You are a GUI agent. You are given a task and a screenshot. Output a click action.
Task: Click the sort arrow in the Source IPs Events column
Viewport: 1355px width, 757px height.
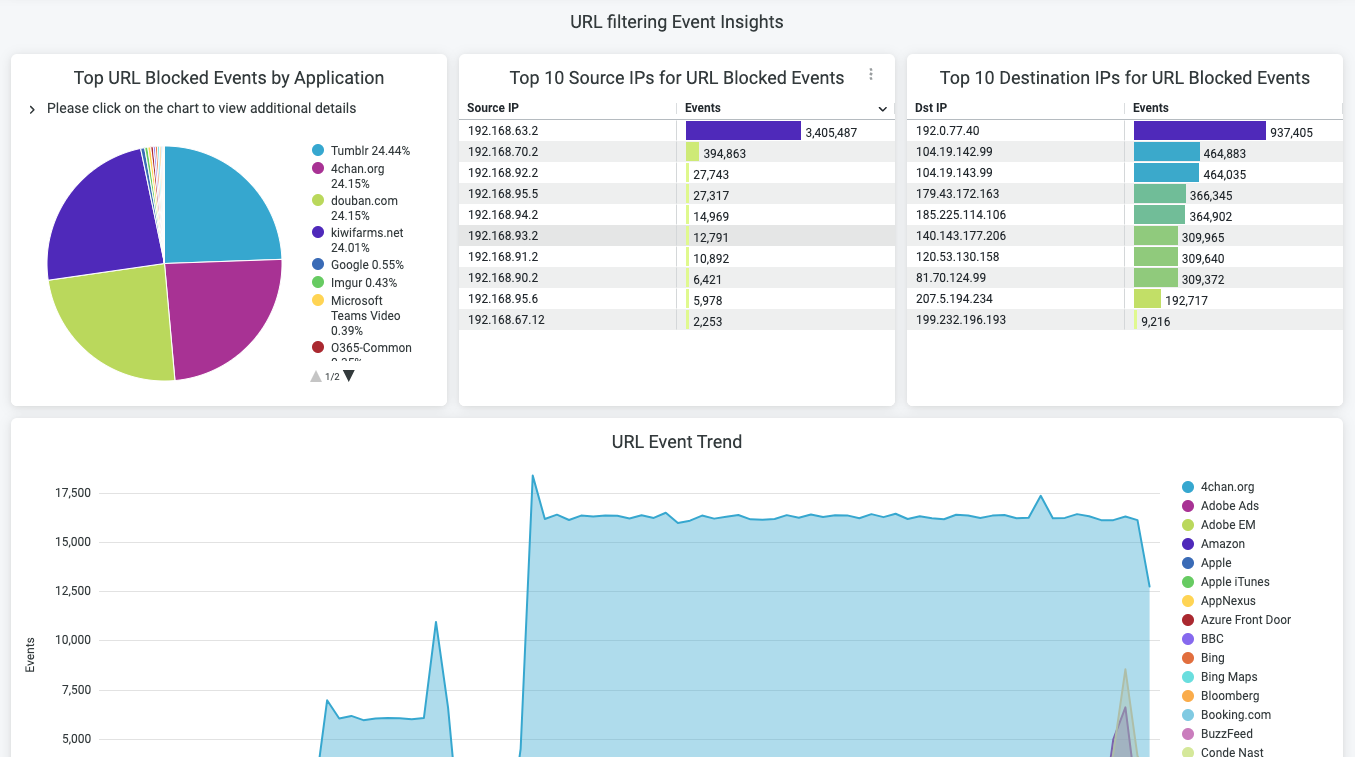click(883, 108)
